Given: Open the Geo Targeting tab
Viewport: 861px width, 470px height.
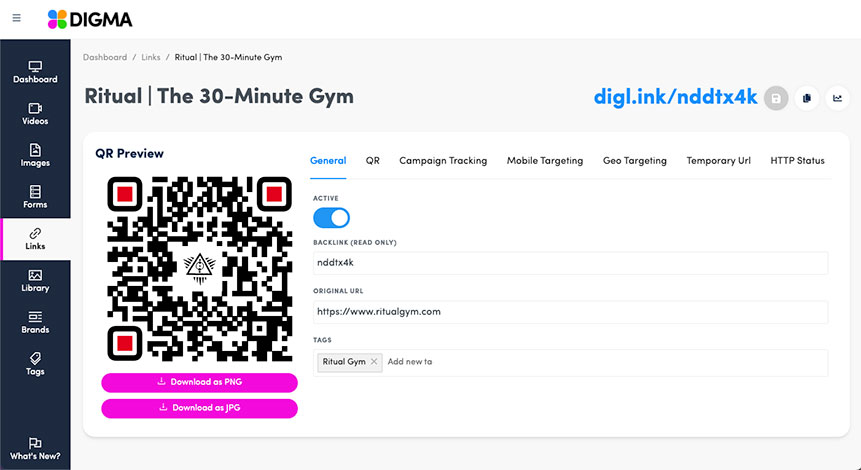Looking at the screenshot, I should [x=635, y=161].
